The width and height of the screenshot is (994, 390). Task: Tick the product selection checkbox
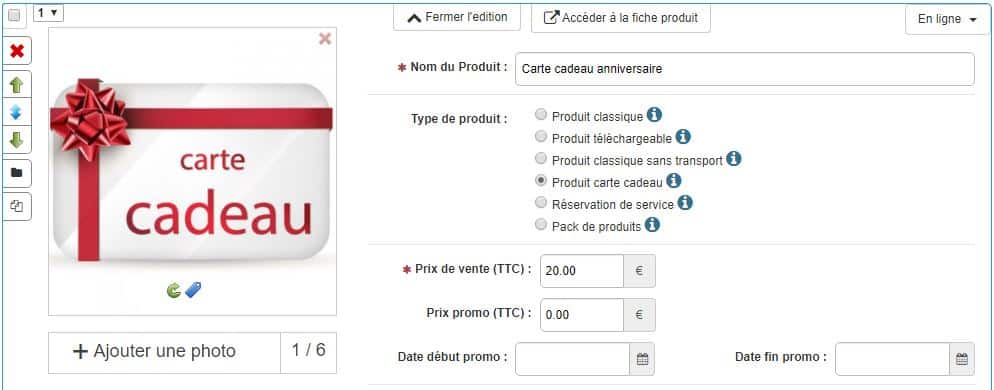click(x=14, y=16)
